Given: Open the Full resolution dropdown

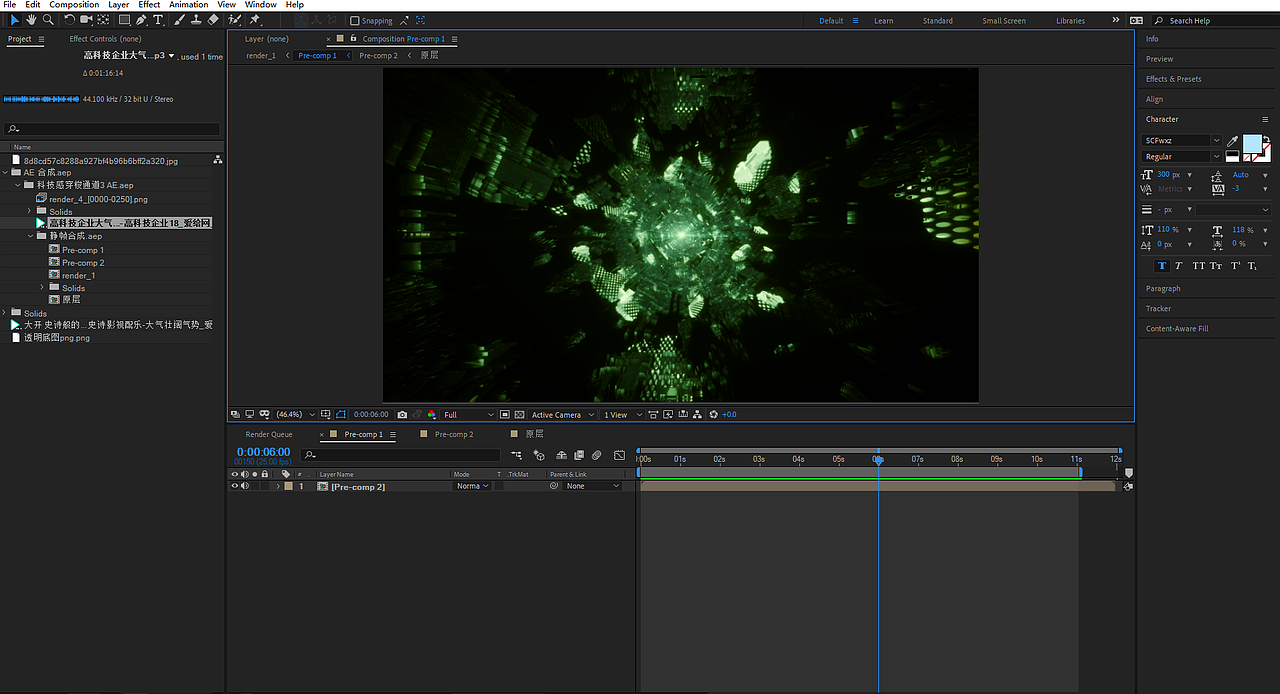Looking at the screenshot, I should 468,414.
